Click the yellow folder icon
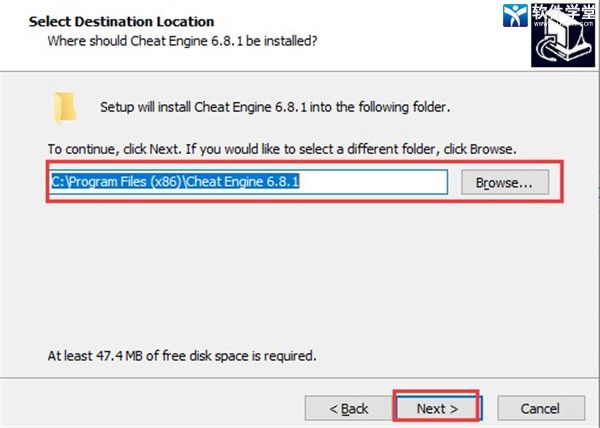 (66, 106)
